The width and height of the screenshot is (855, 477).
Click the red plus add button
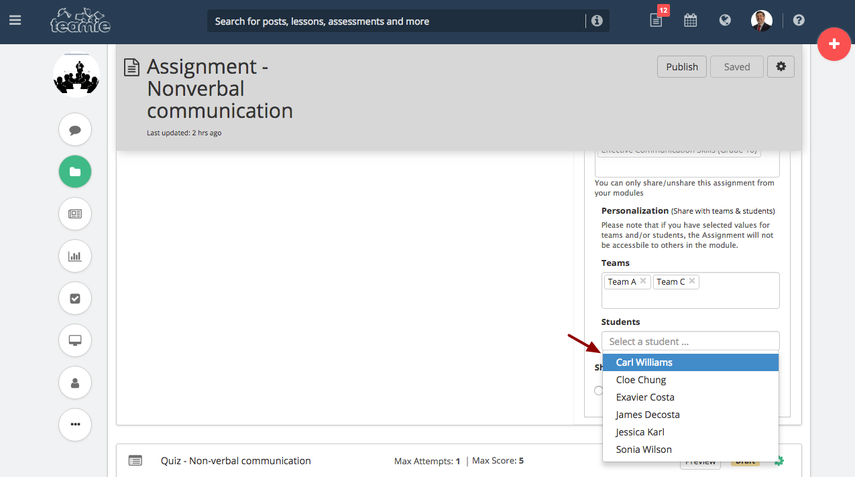pos(834,44)
